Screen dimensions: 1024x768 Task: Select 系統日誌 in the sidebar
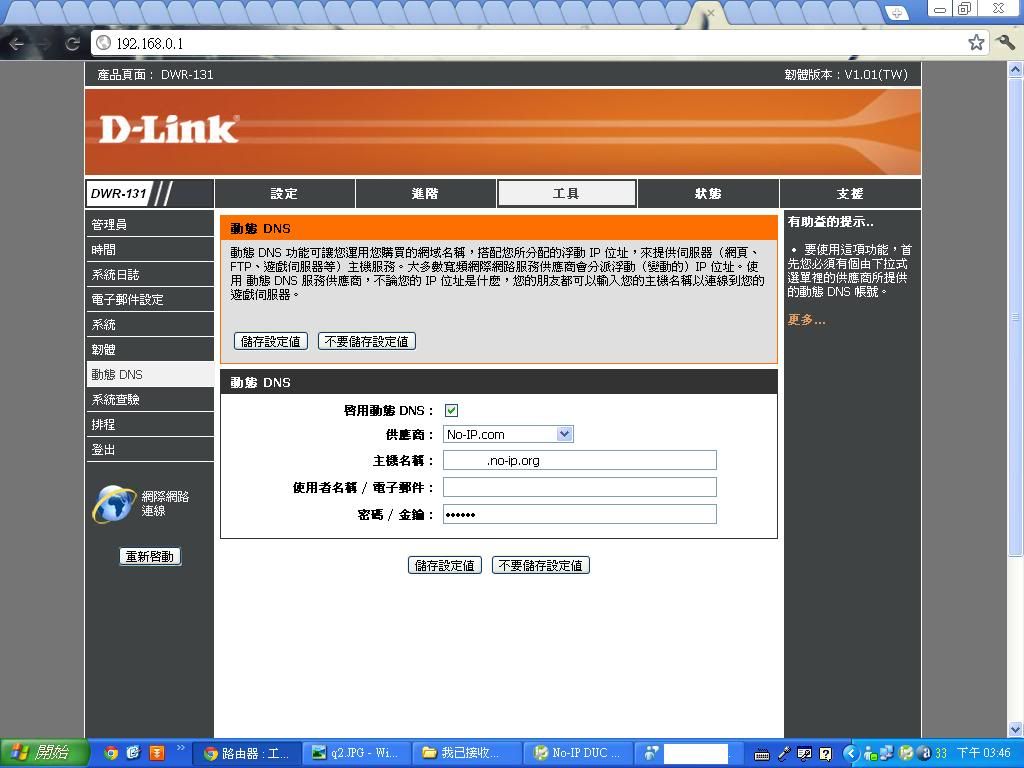[116, 275]
